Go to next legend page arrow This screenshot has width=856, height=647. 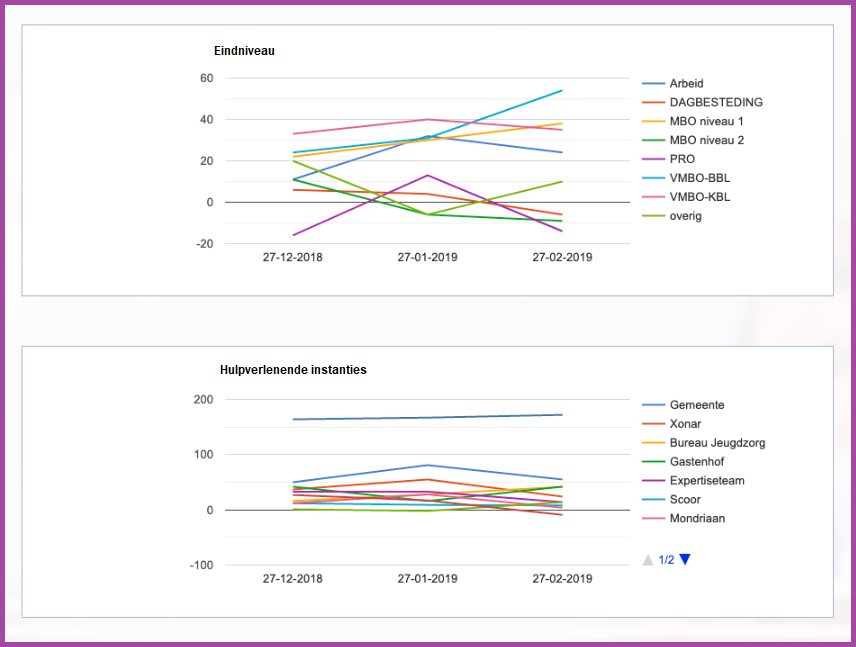point(685,559)
